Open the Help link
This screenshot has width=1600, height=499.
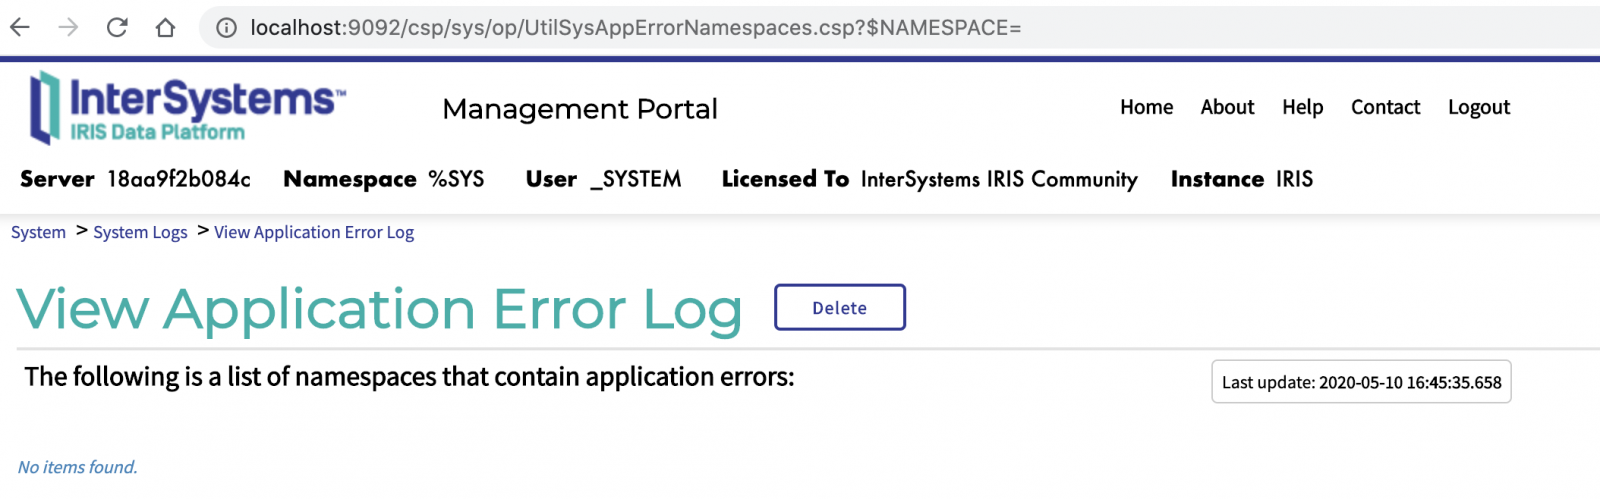(1302, 107)
